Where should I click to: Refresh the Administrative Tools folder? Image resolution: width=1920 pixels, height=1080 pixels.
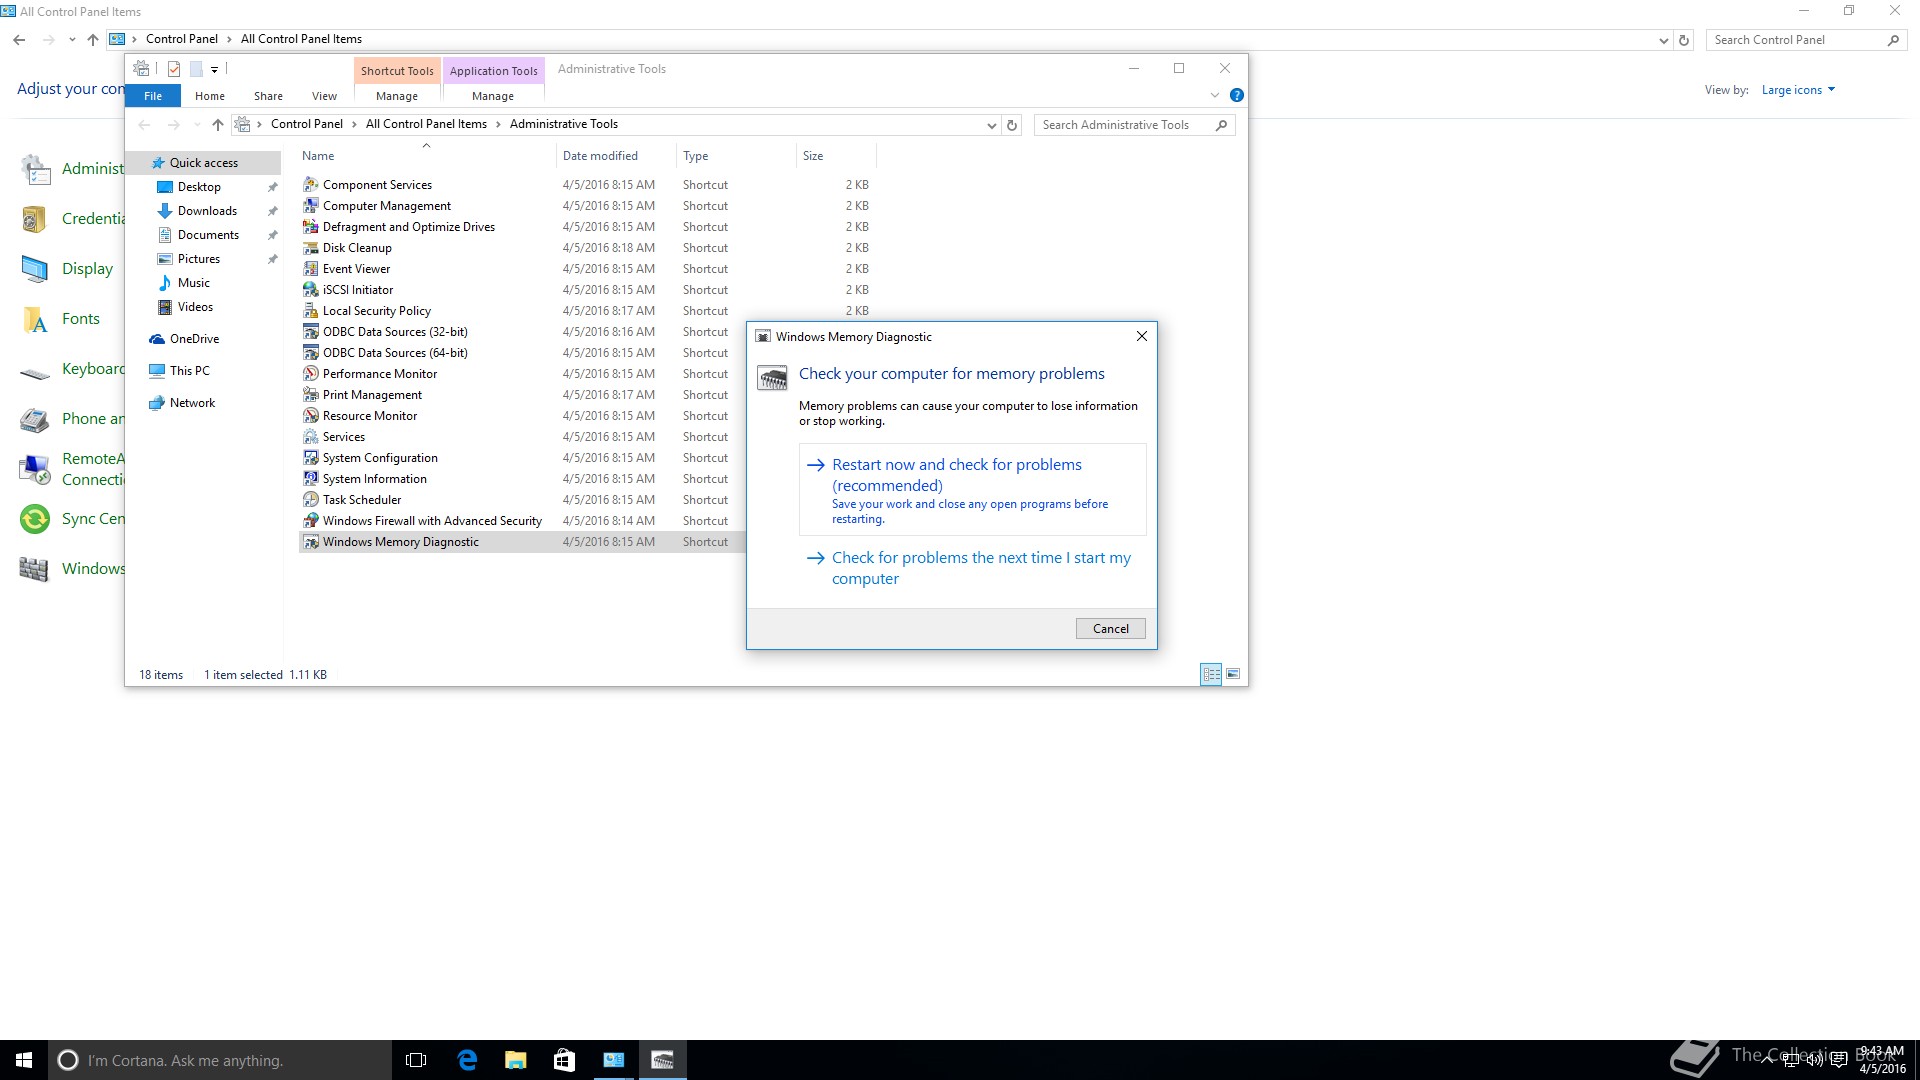(x=1012, y=125)
